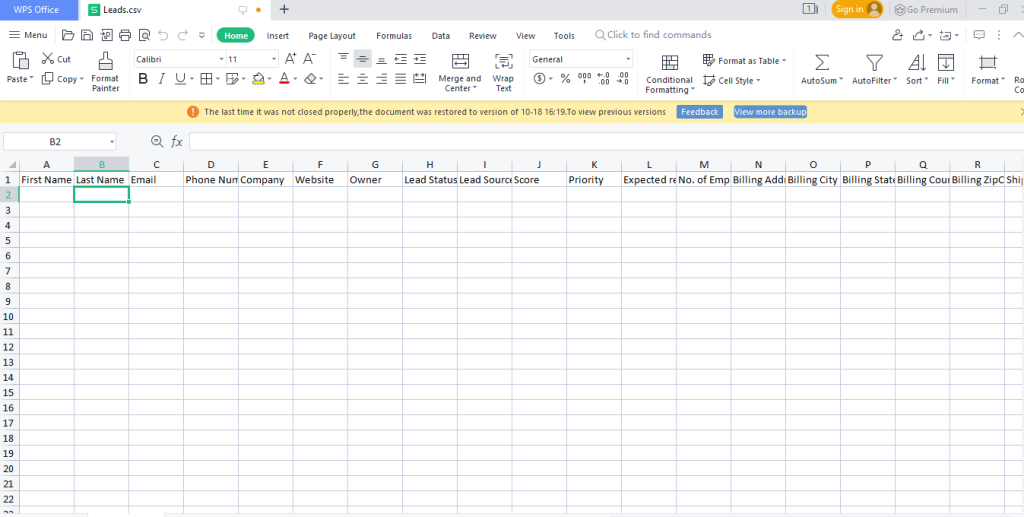Open the AutoFilter dropdown

(x=895, y=80)
